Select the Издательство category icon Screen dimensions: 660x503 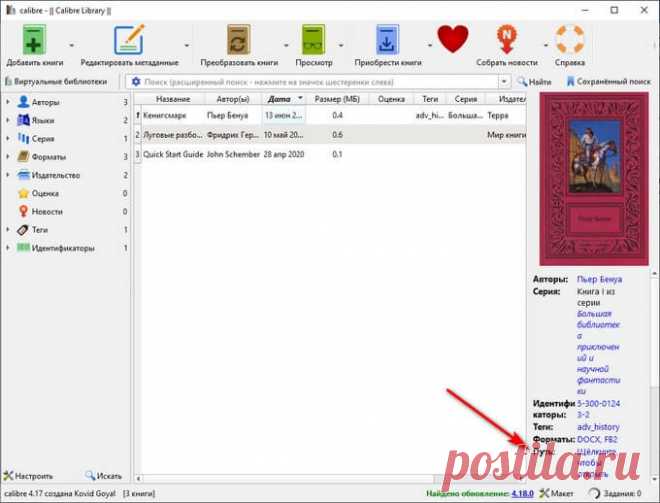pyautogui.click(x=24, y=175)
